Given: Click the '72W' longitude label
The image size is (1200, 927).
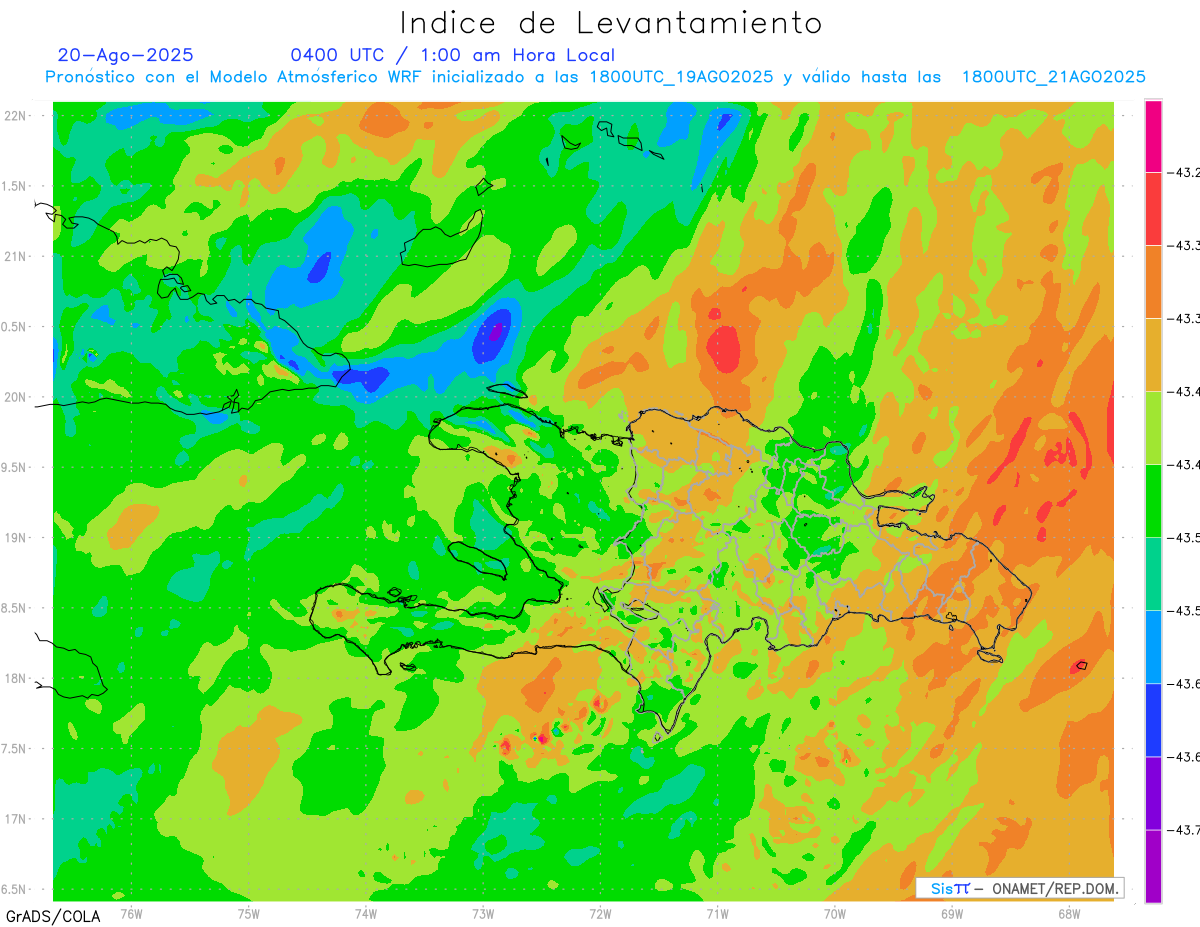Looking at the screenshot, I should [600, 914].
